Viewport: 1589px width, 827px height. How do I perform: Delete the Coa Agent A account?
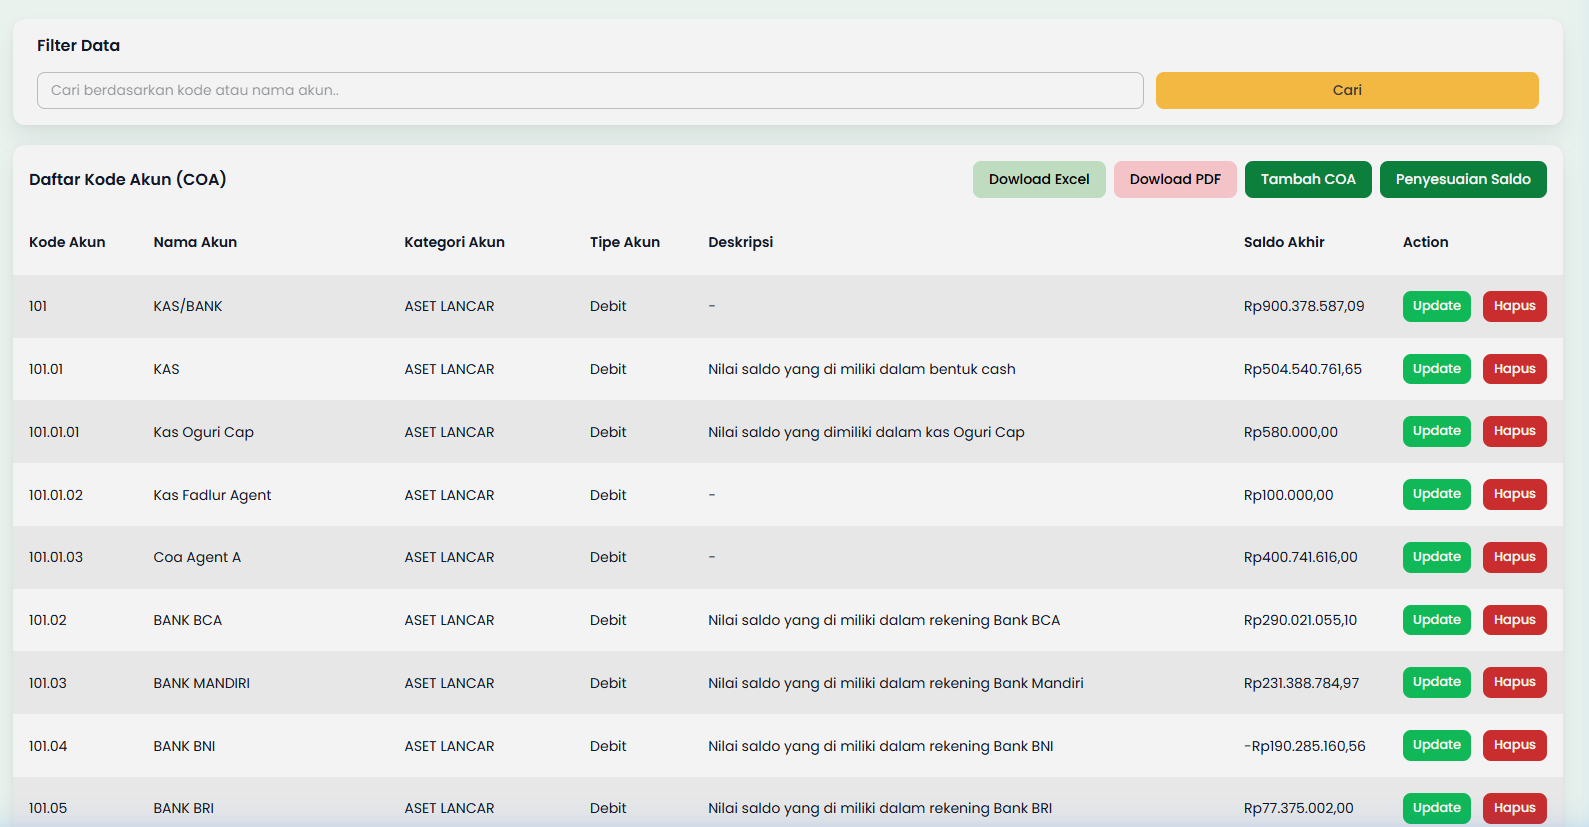(x=1514, y=557)
